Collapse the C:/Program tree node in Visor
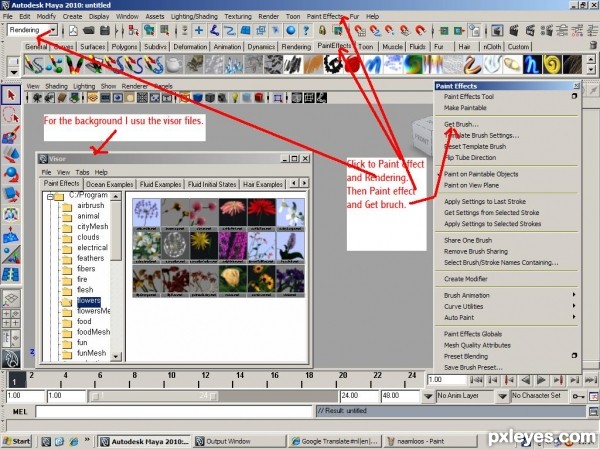600x450 pixels. (x=50, y=197)
